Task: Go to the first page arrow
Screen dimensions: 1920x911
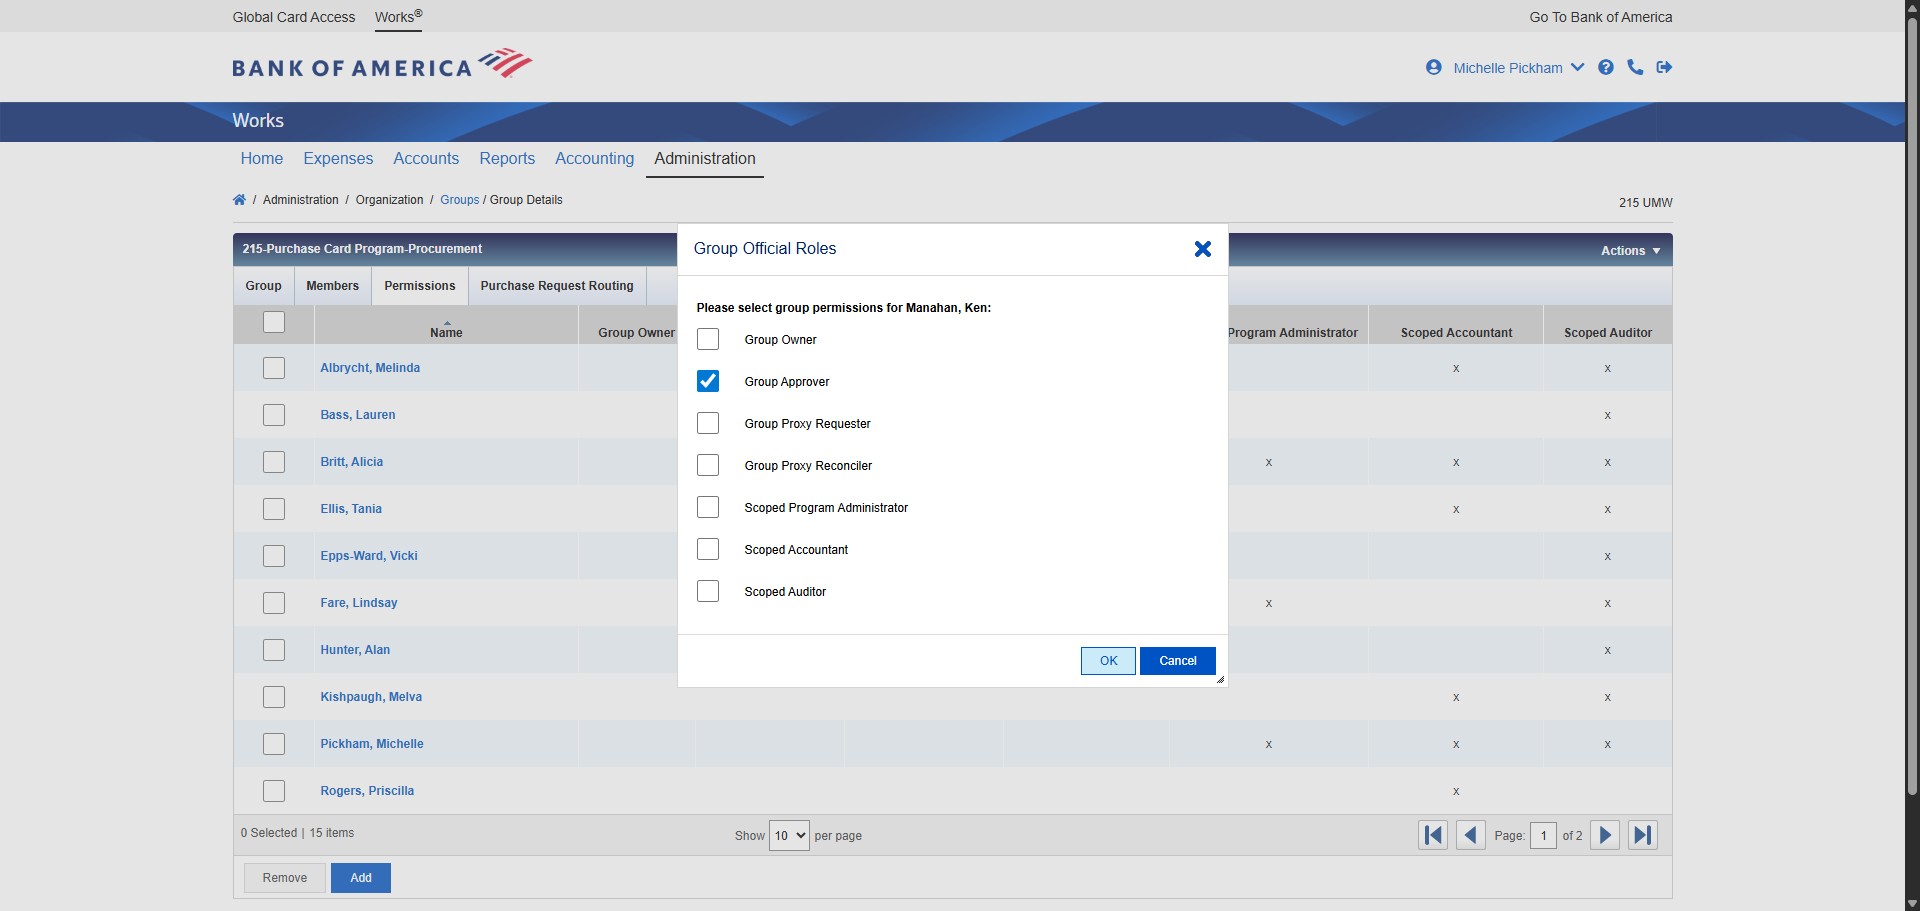Action: point(1433,835)
